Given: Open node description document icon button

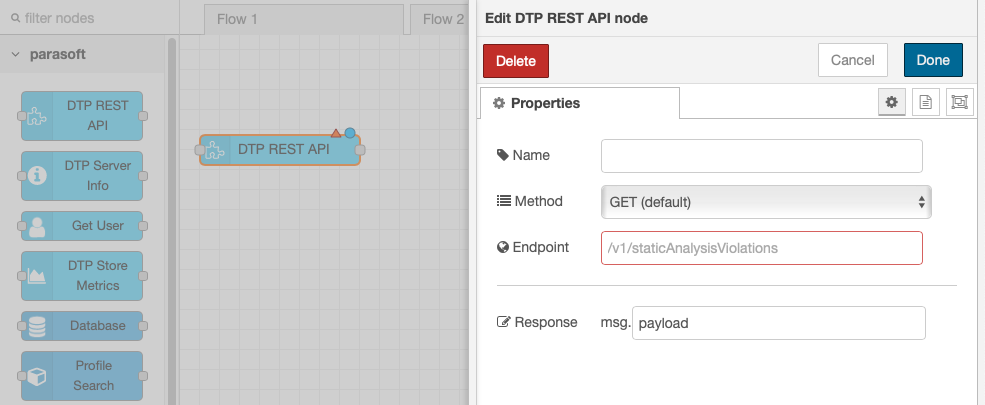Looking at the screenshot, I should [925, 102].
